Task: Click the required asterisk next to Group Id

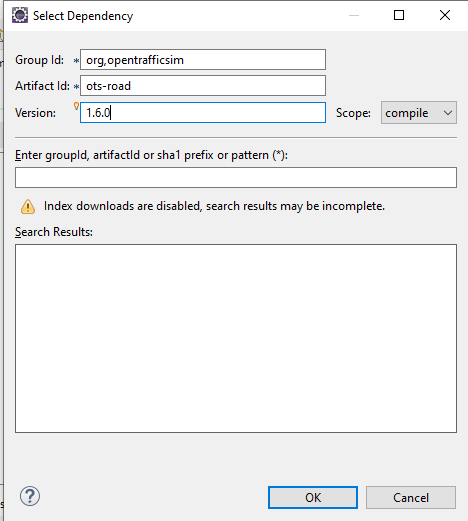Action: pos(76,61)
